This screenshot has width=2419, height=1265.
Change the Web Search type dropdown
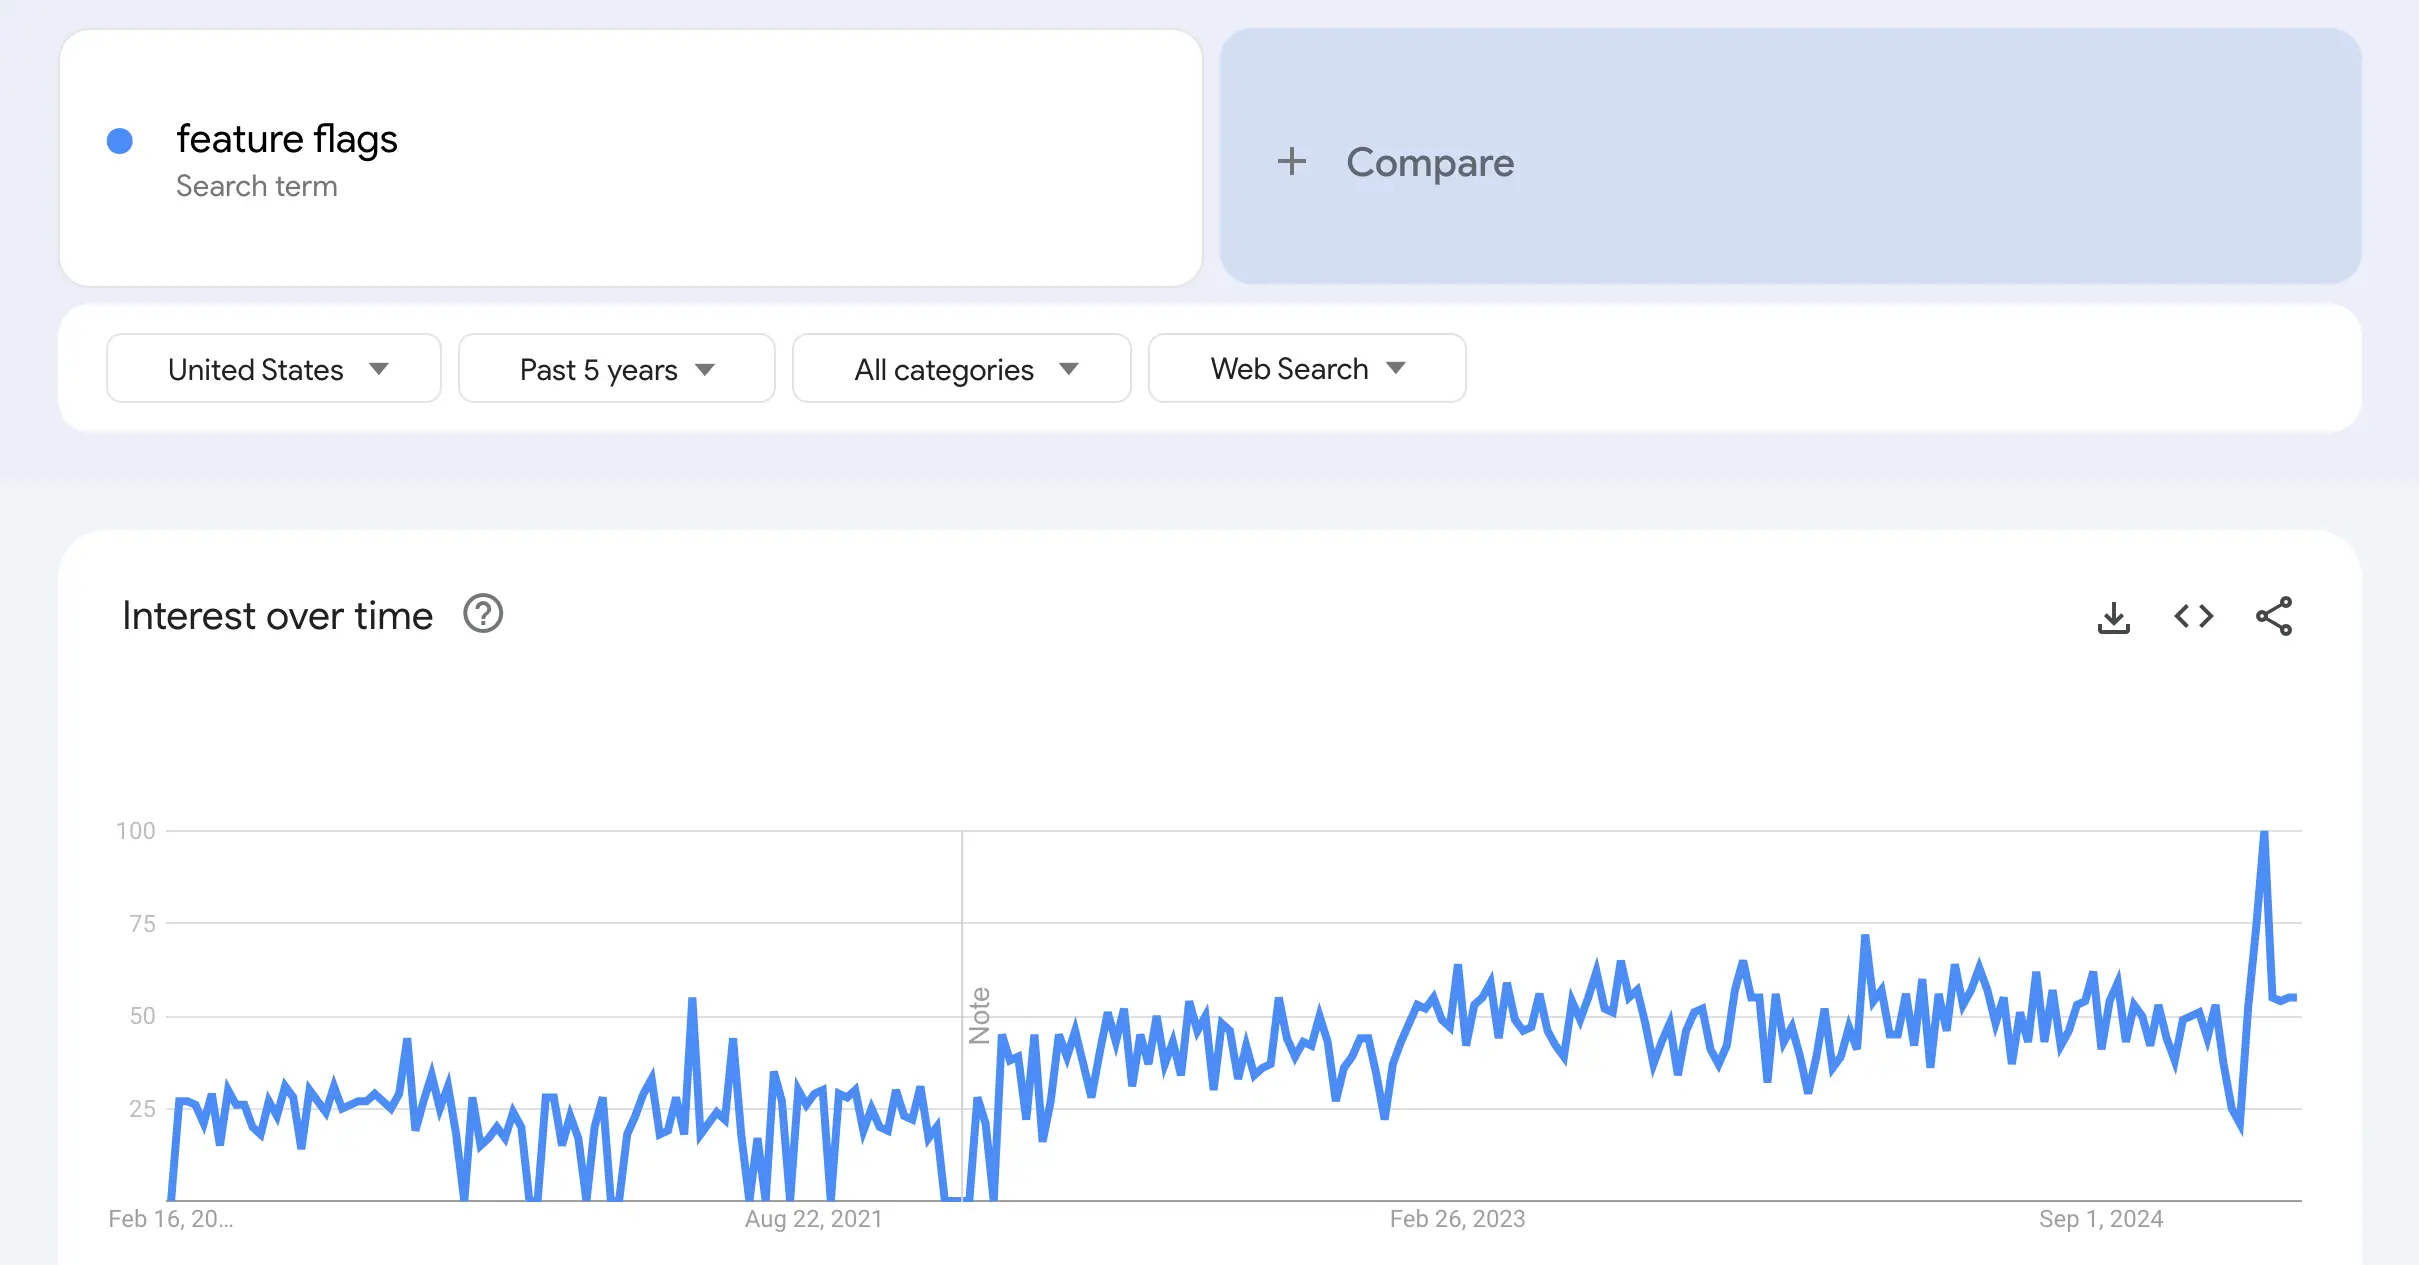(1308, 369)
